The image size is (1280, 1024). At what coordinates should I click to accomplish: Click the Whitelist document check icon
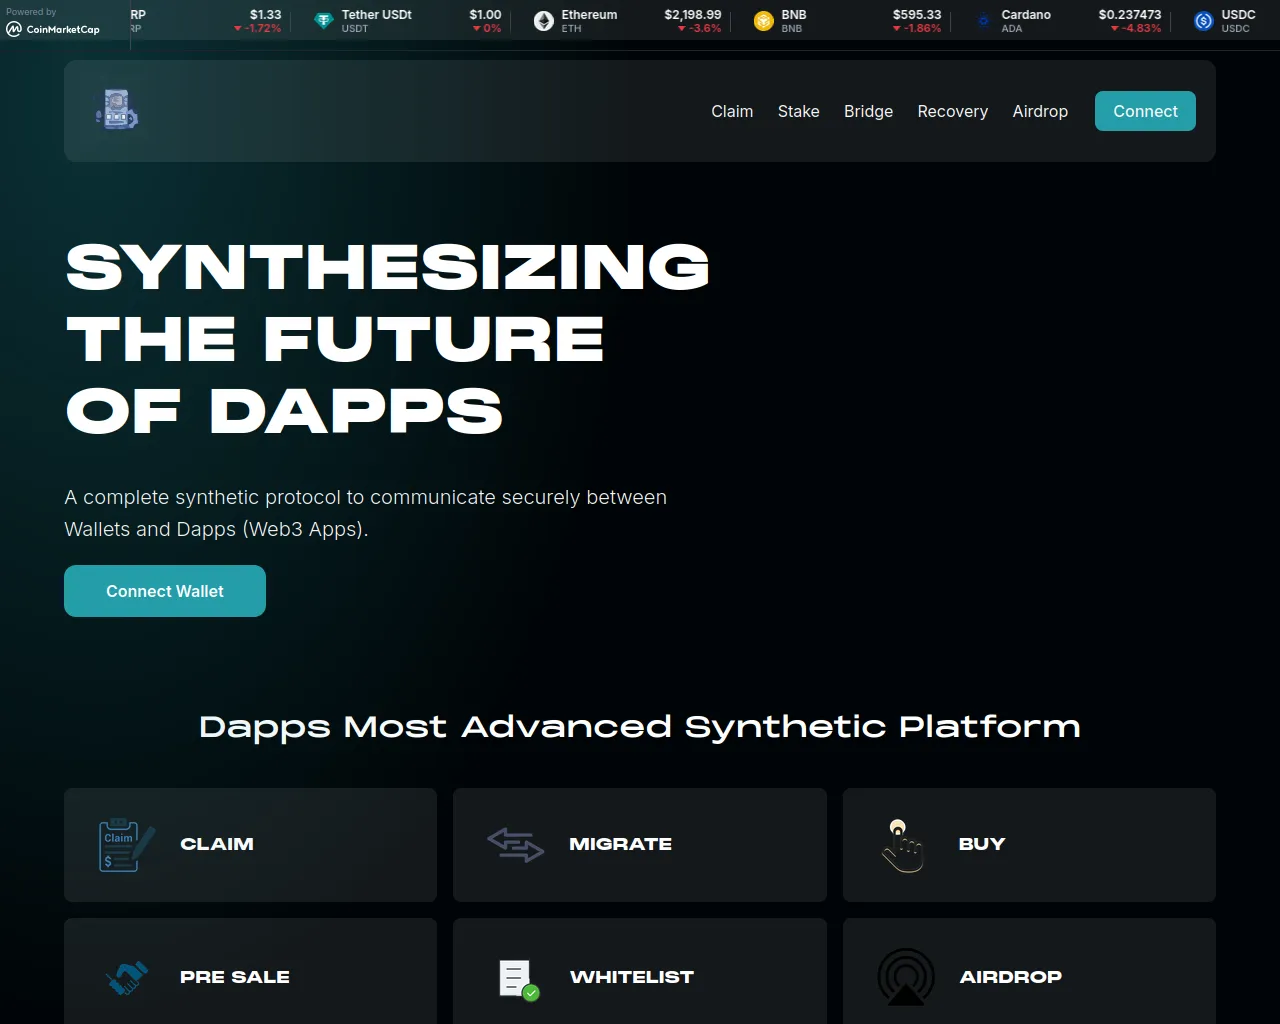519,980
